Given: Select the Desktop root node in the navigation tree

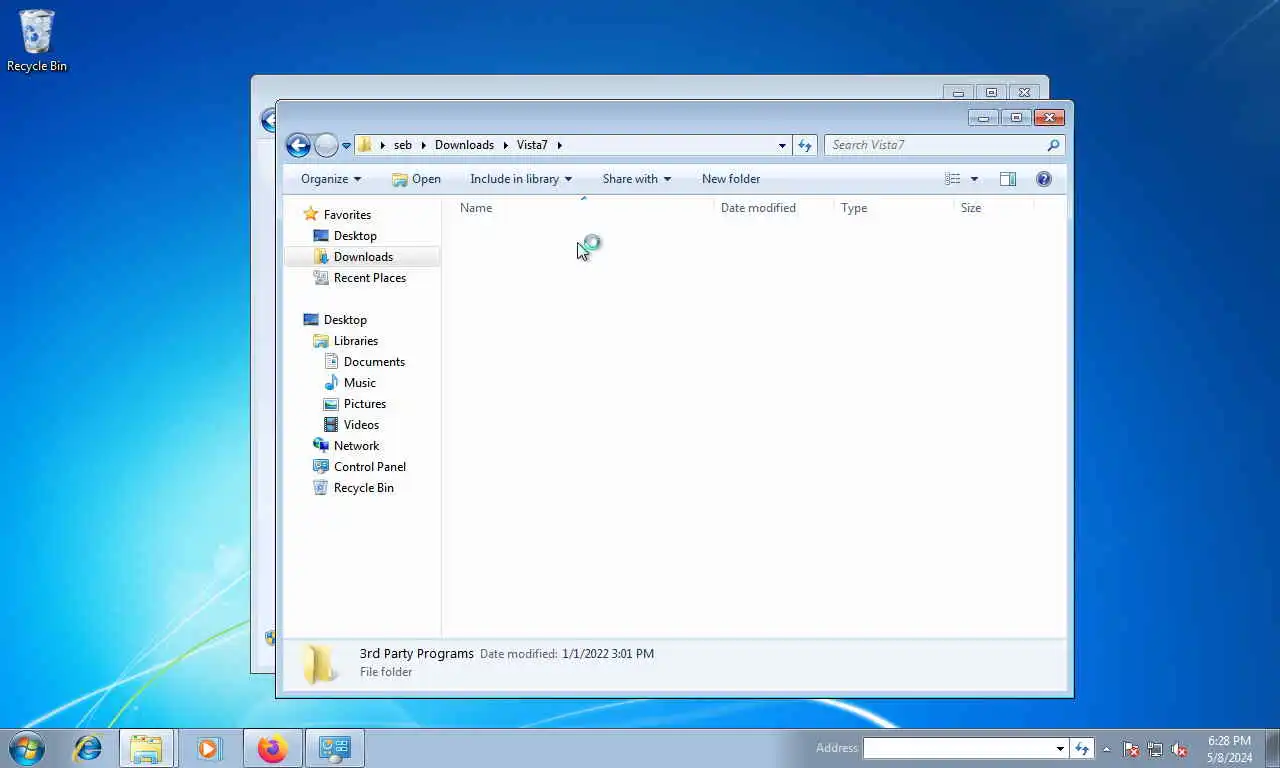Looking at the screenshot, I should click(345, 320).
